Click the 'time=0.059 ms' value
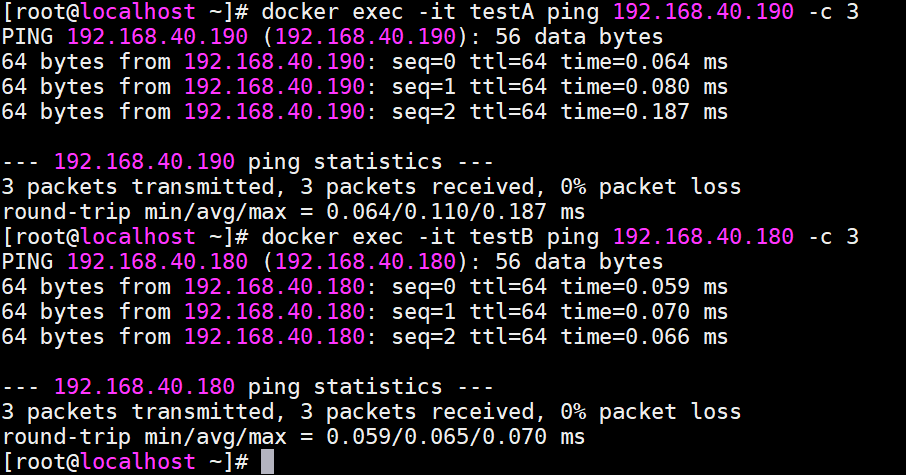The width and height of the screenshot is (906, 475). pos(644,287)
